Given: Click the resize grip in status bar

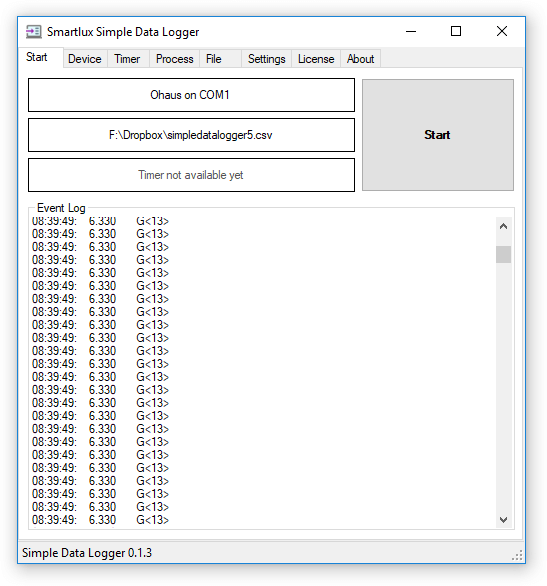Looking at the screenshot, I should (517, 555).
